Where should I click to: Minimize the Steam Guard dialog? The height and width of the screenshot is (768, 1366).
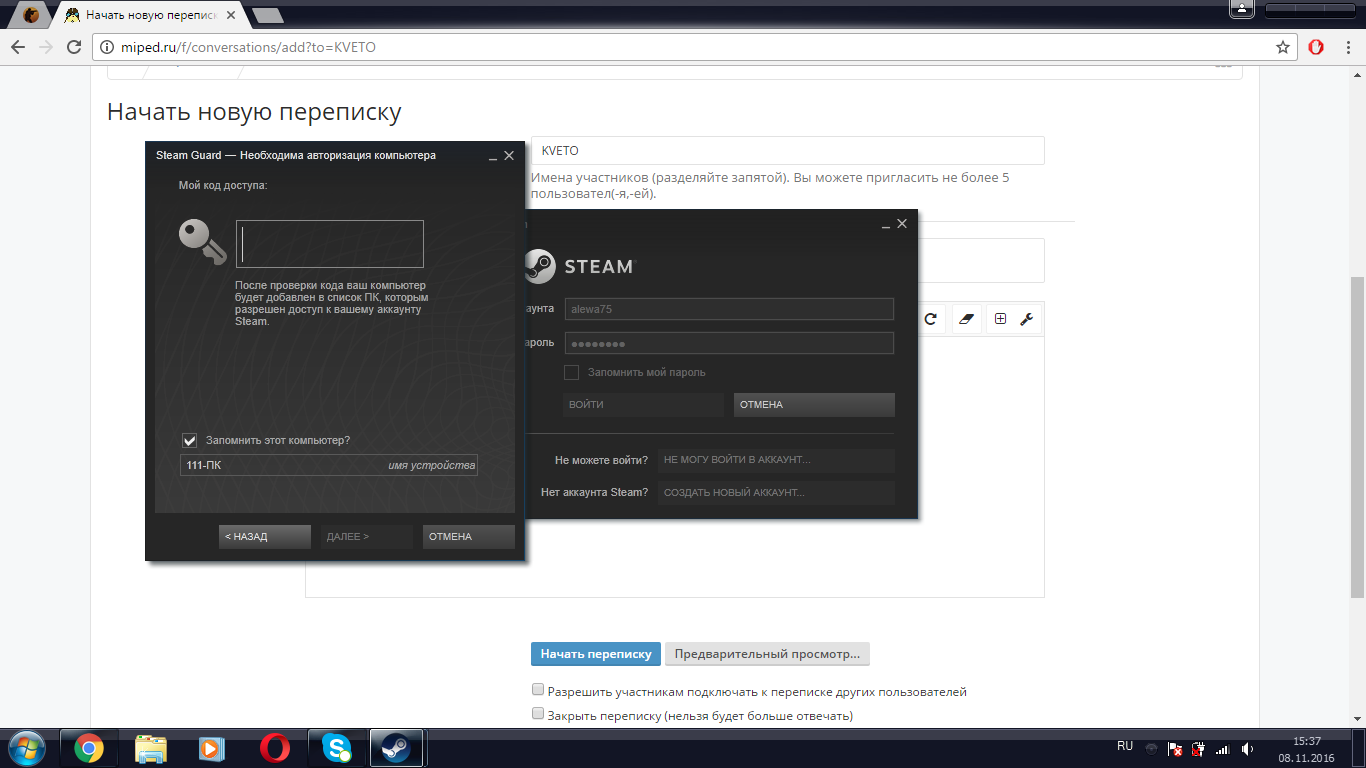(x=492, y=156)
